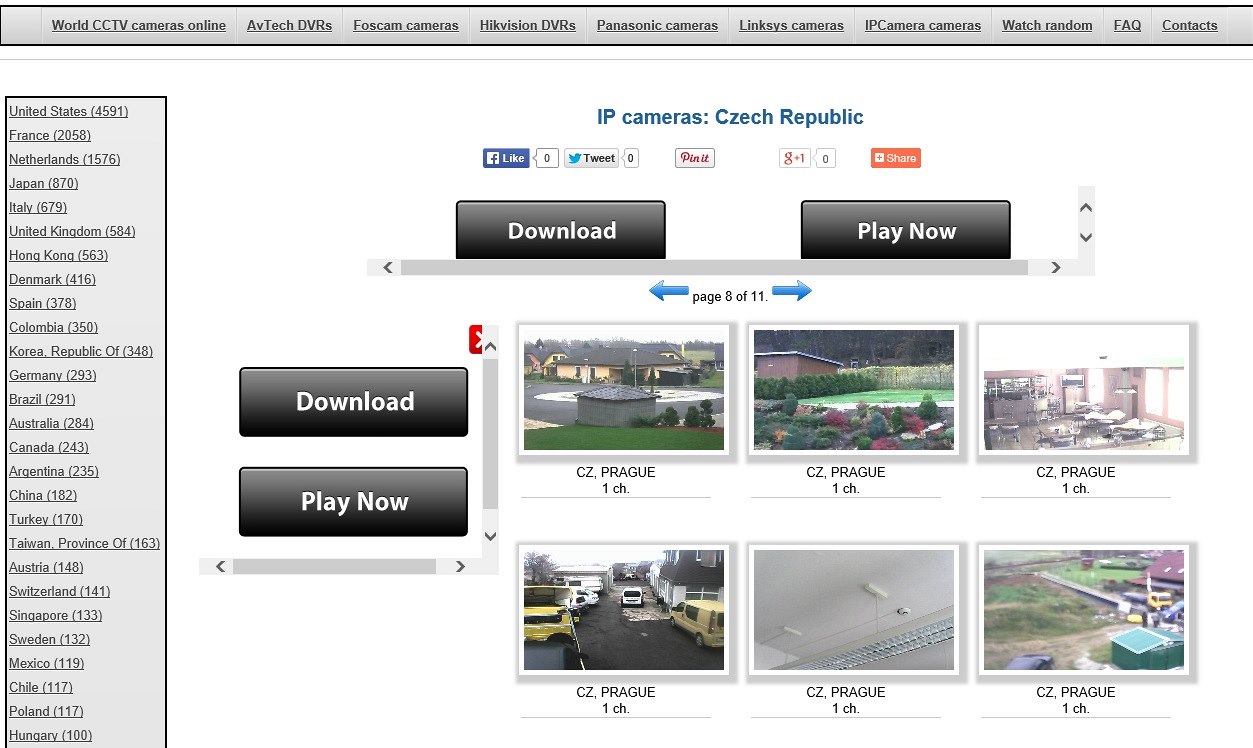
Task: Close the left ad with red X
Action: point(479,340)
